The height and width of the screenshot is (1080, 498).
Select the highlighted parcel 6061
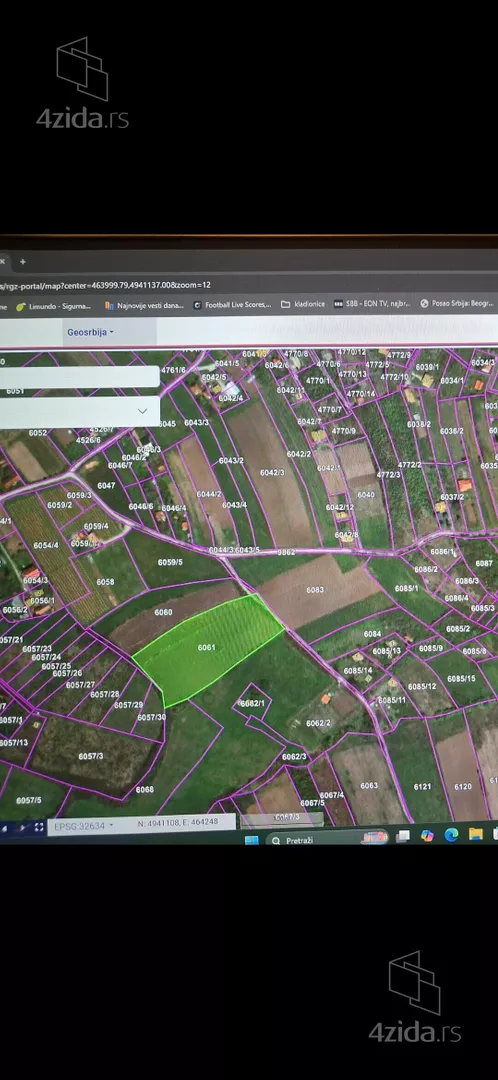207,647
